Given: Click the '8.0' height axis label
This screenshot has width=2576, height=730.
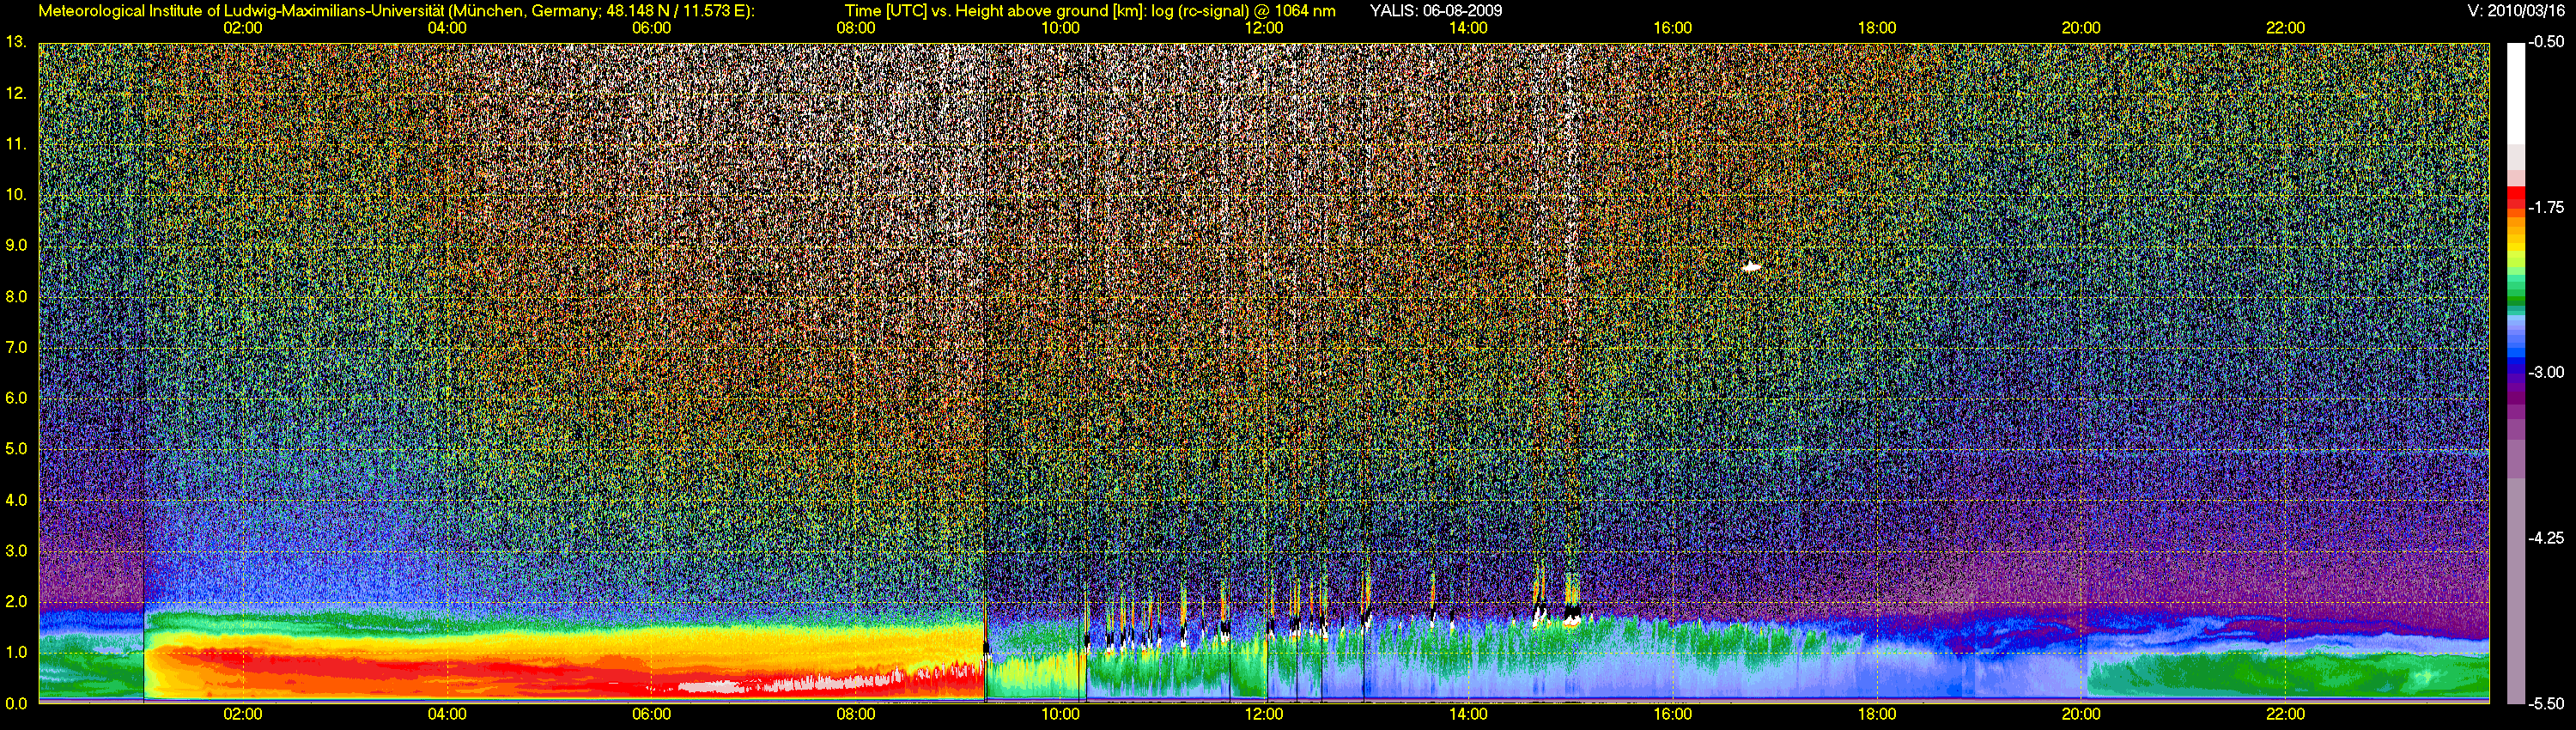Looking at the screenshot, I should [16, 297].
